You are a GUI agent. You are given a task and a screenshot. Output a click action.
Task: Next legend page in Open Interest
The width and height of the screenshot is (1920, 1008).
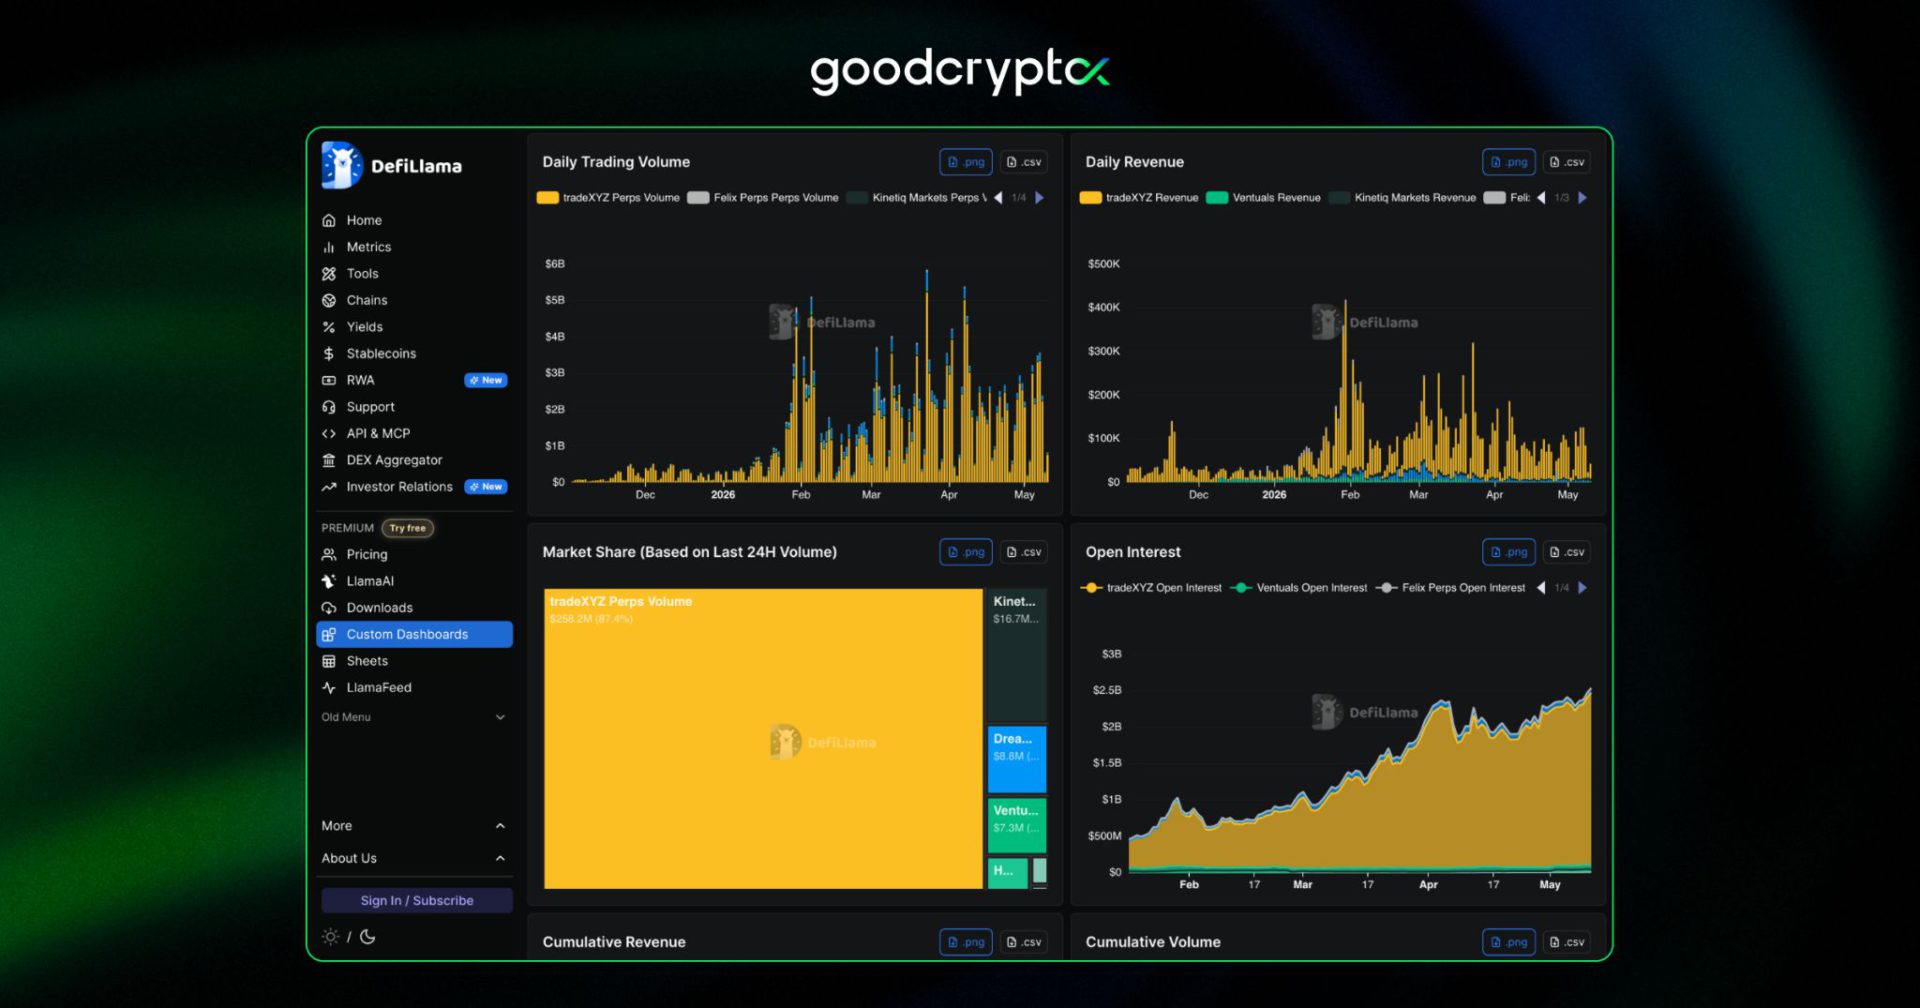tap(1582, 588)
